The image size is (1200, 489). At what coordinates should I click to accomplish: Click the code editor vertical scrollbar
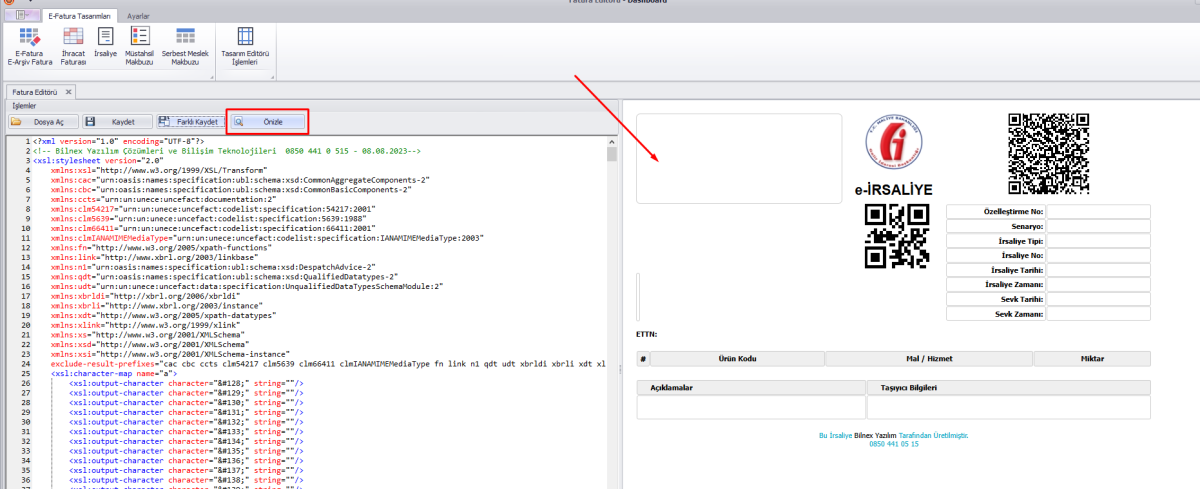coord(612,300)
